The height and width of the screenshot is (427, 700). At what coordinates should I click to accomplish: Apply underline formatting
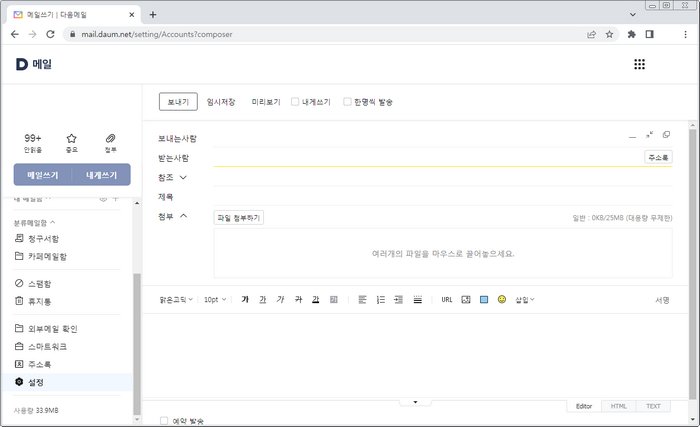pos(262,300)
